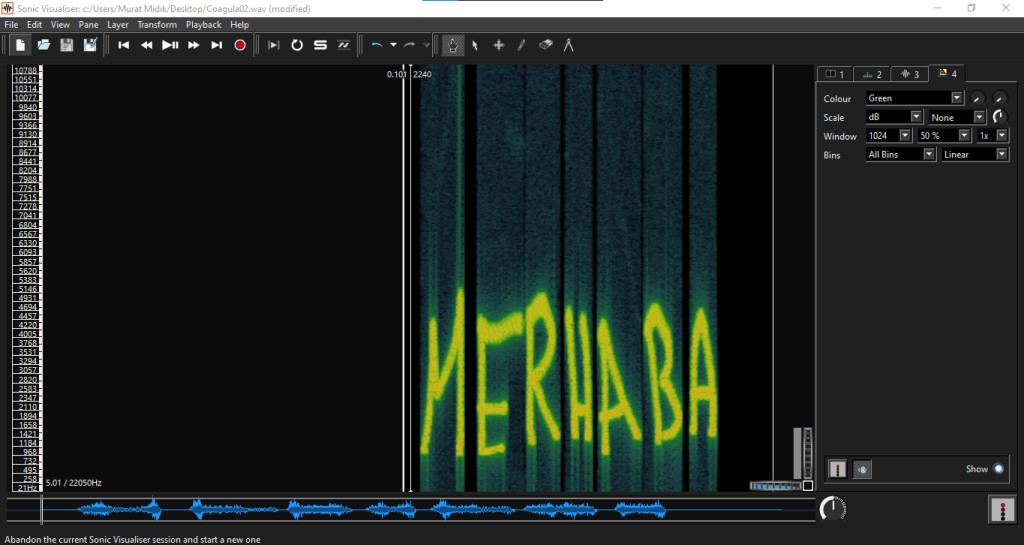
Task: Rewind to the start of the audio
Action: pos(124,45)
